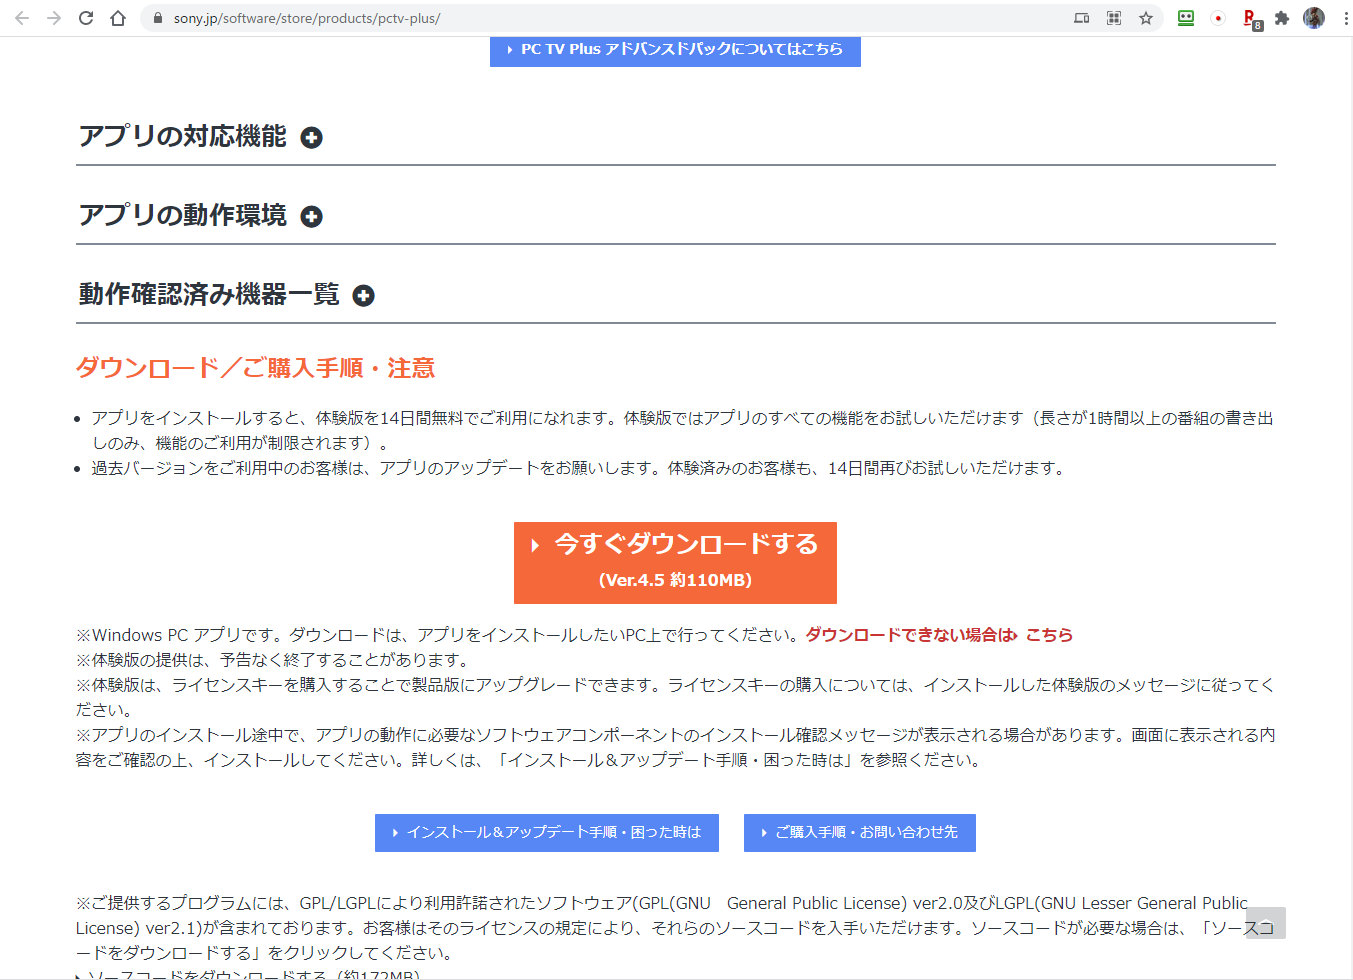Expand the アプリの対応機能 section
This screenshot has width=1353, height=980.
pos(312,138)
